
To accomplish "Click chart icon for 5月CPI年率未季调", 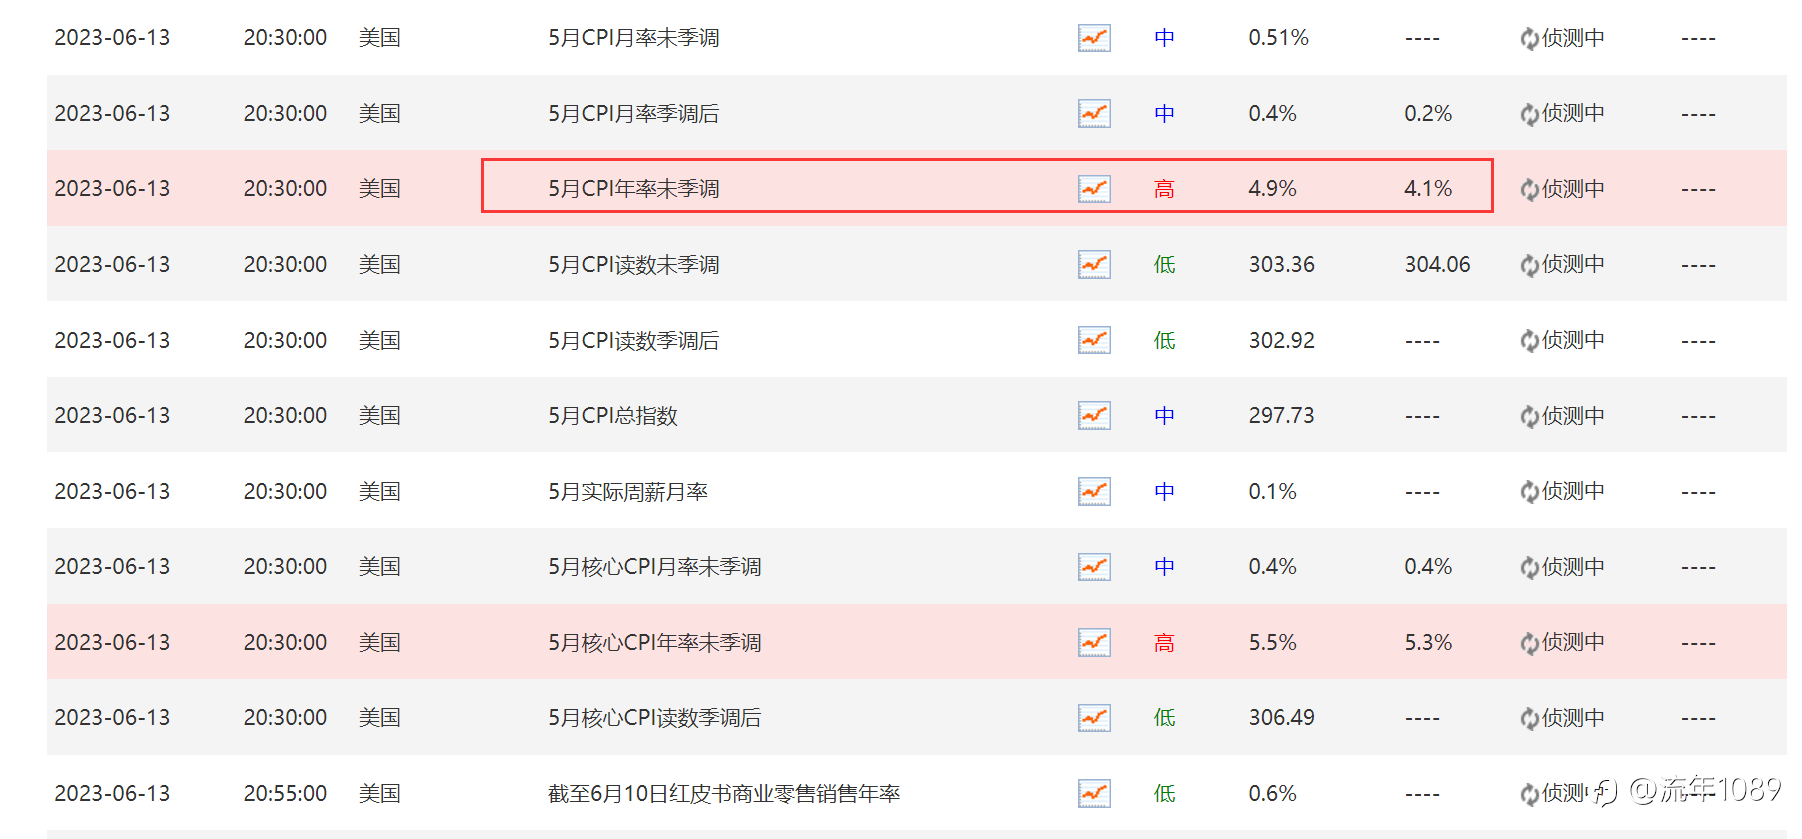I will pyautogui.click(x=1094, y=189).
